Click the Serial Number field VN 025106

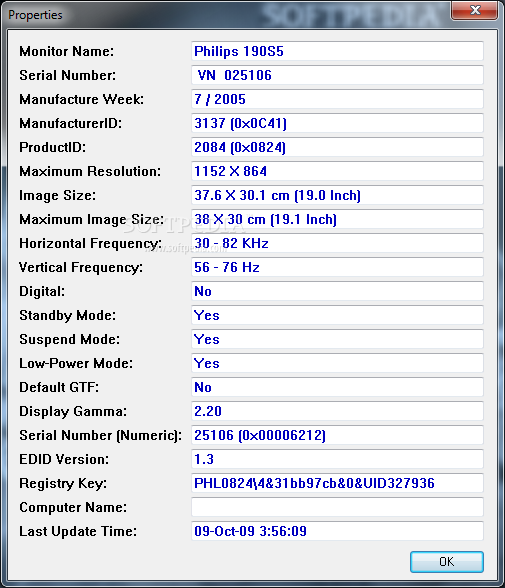(337, 75)
